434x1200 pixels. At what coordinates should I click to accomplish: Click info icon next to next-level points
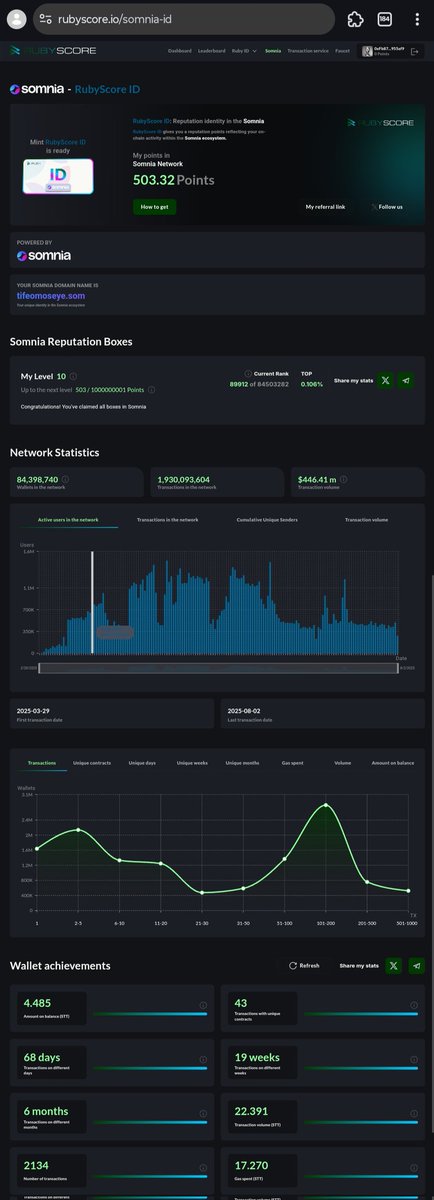(x=152, y=389)
